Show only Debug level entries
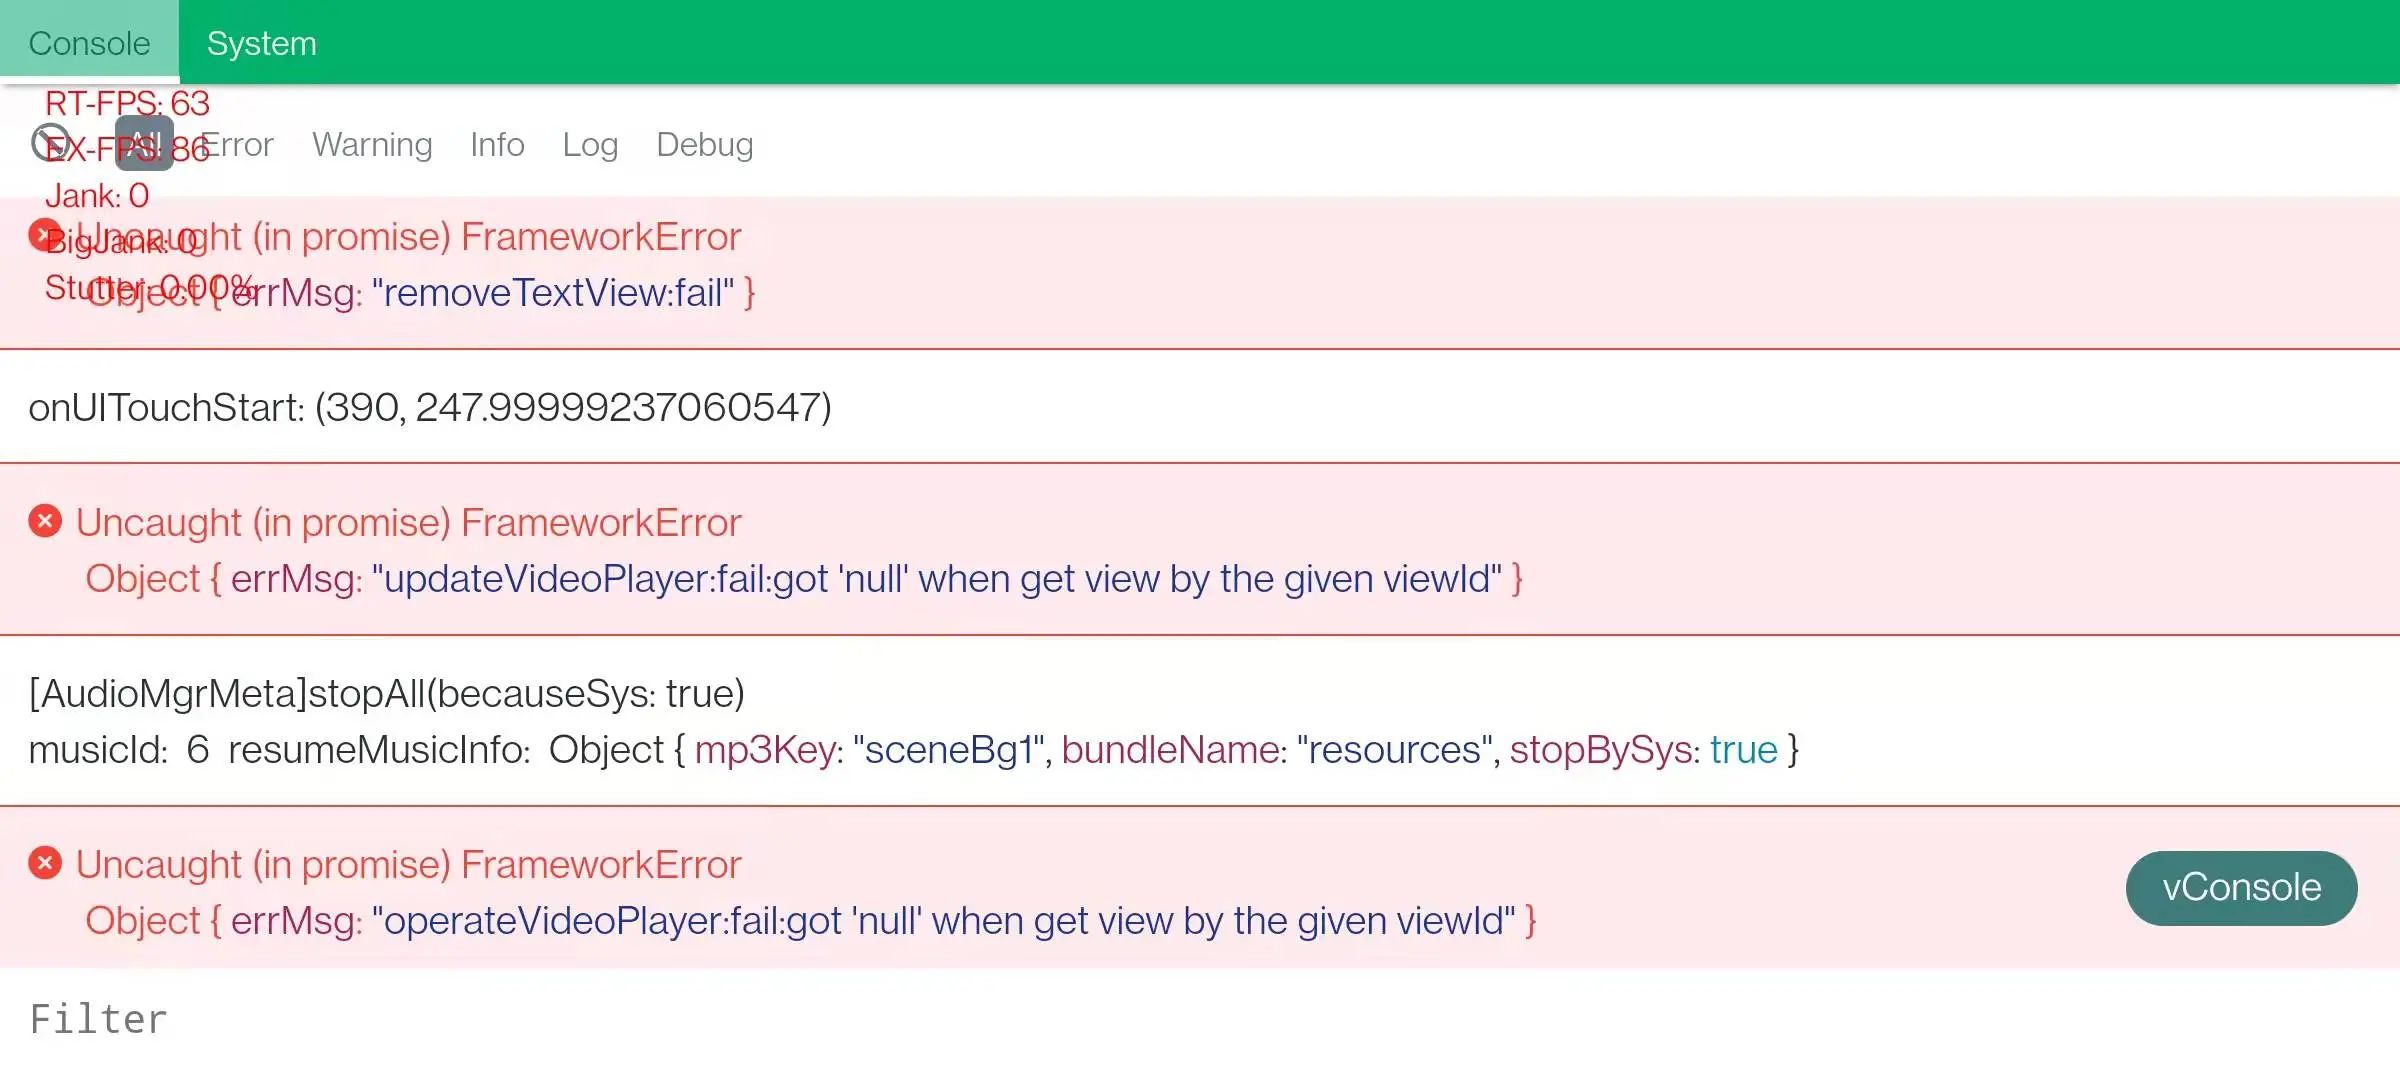Screen dimensions: 2400x1080 pos(705,144)
